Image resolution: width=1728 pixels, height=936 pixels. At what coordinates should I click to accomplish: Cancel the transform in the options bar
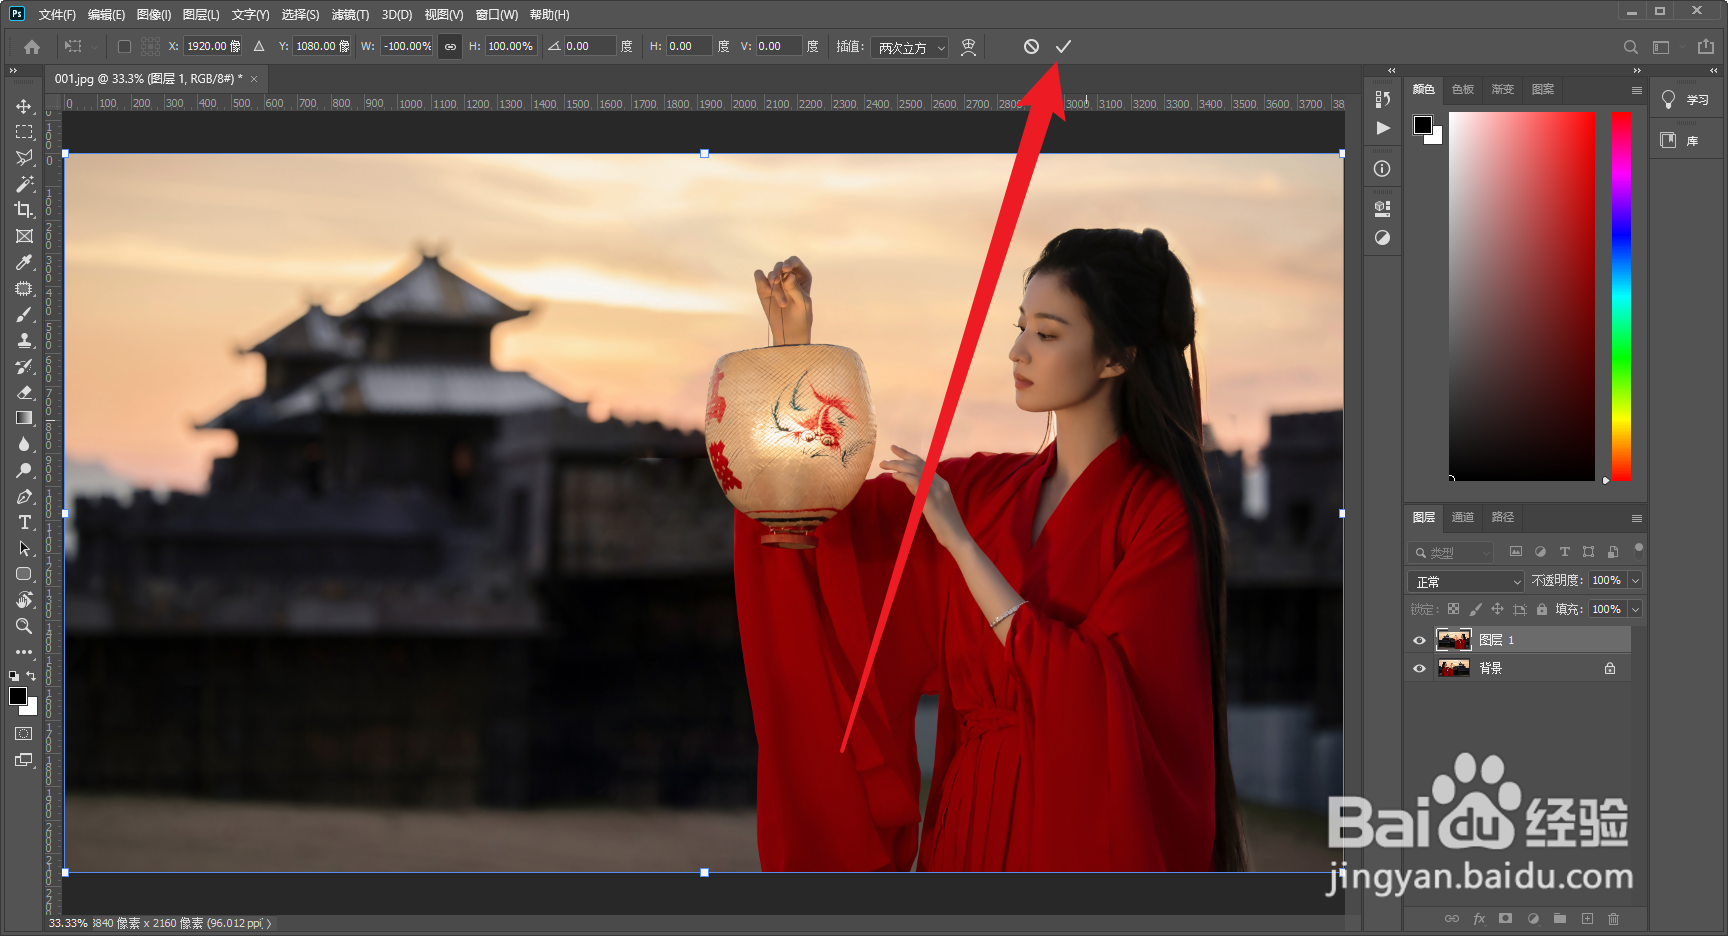tap(1031, 46)
